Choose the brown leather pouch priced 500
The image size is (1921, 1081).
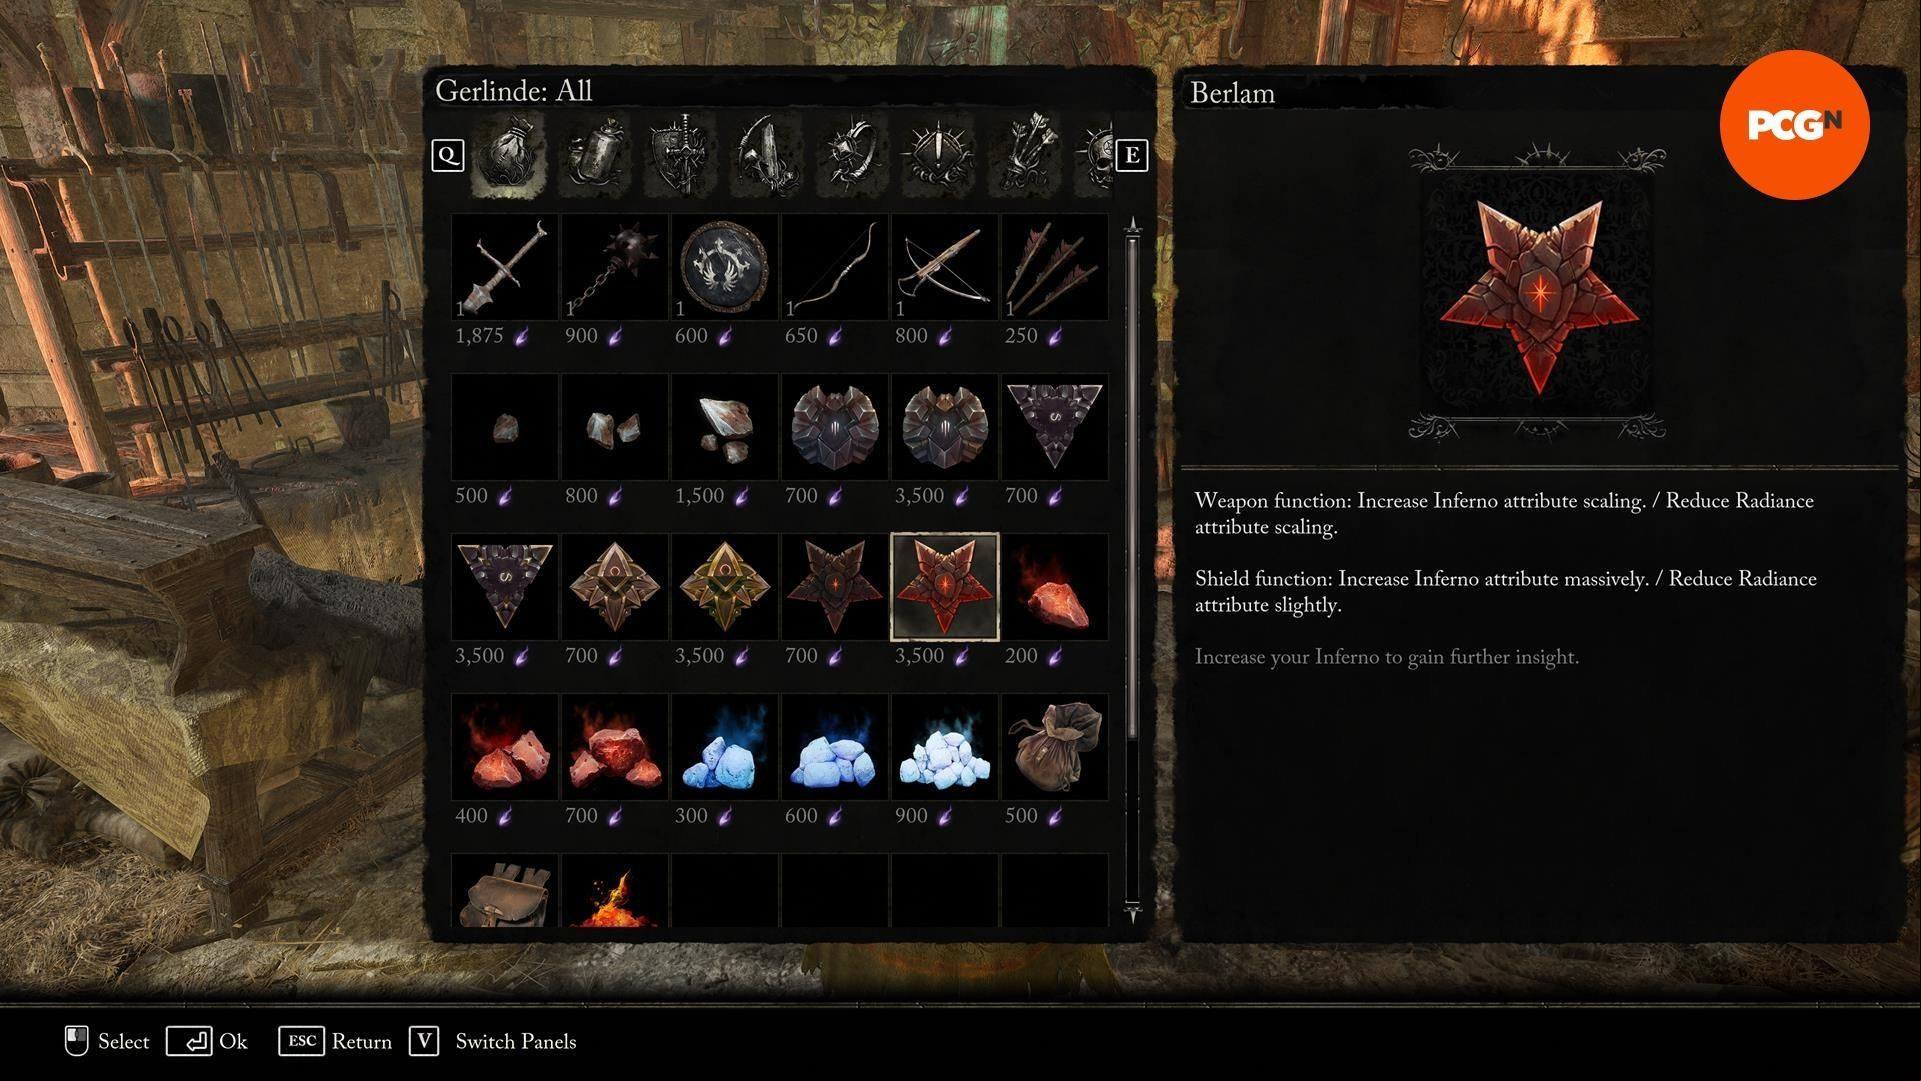(x=1055, y=747)
